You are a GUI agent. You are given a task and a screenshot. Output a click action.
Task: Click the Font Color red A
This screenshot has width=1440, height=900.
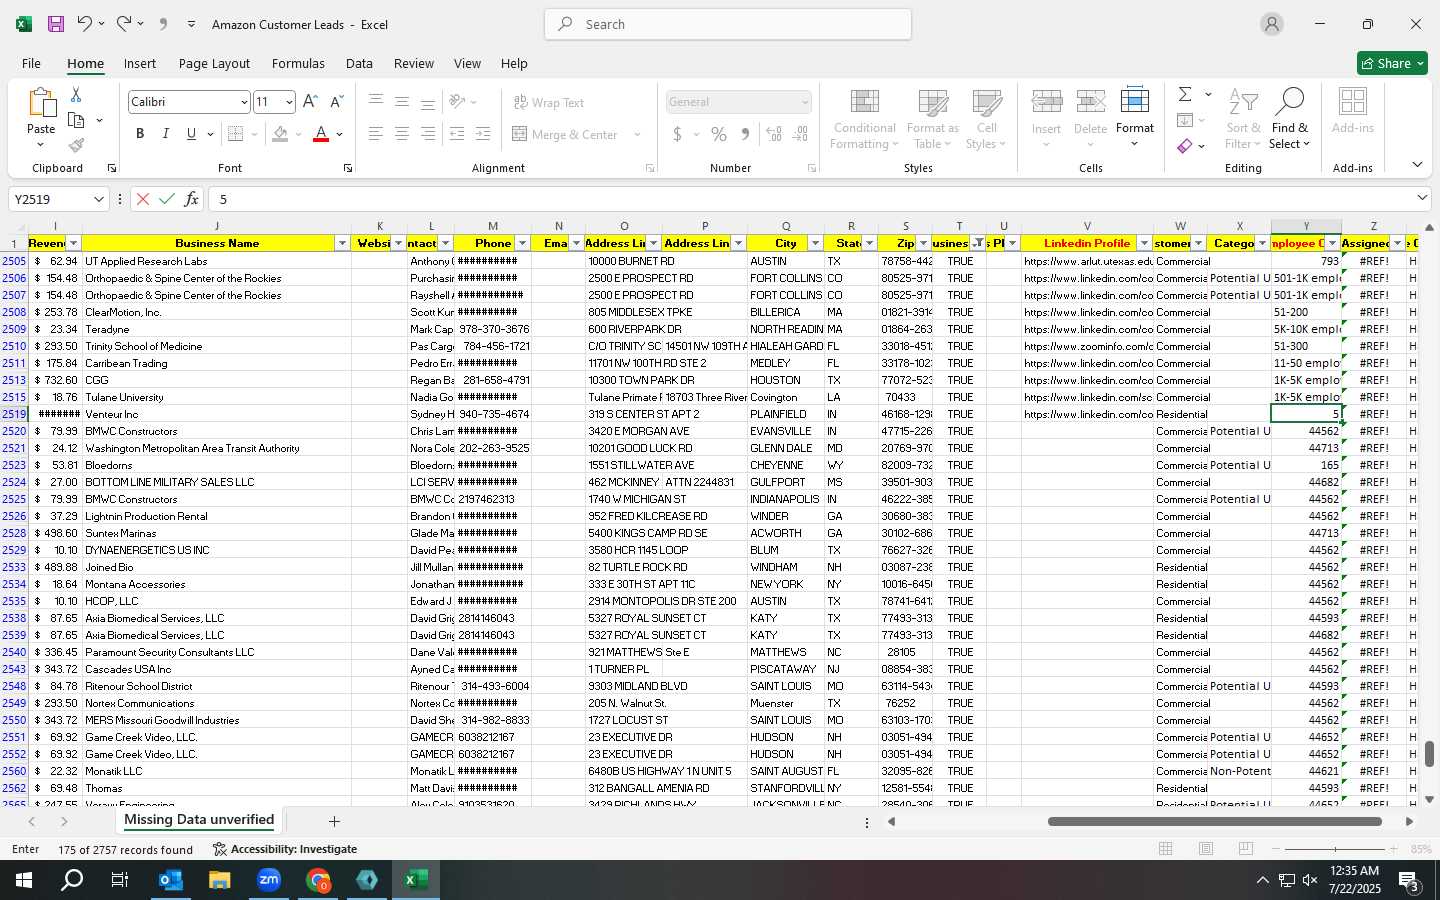321,134
